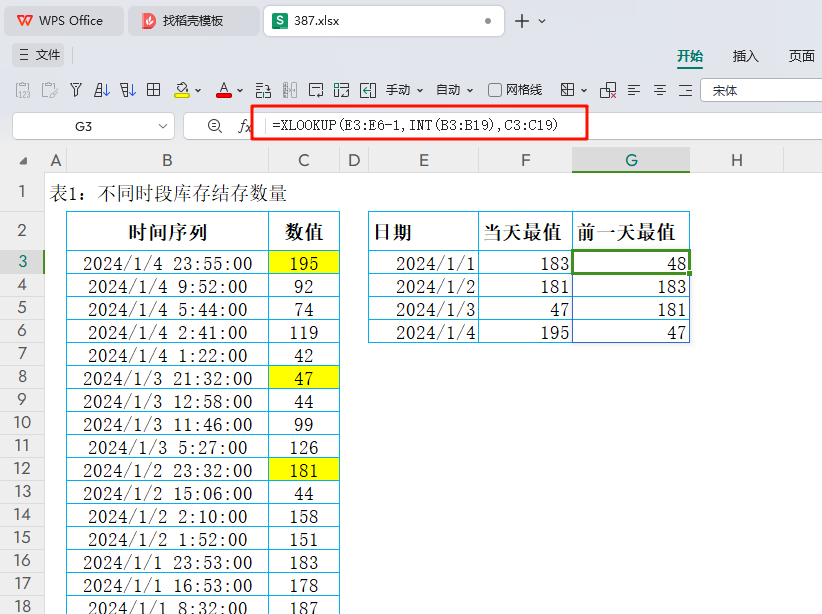Open the 文件 menu
This screenshot has width=822, height=614.
[x=39, y=55]
